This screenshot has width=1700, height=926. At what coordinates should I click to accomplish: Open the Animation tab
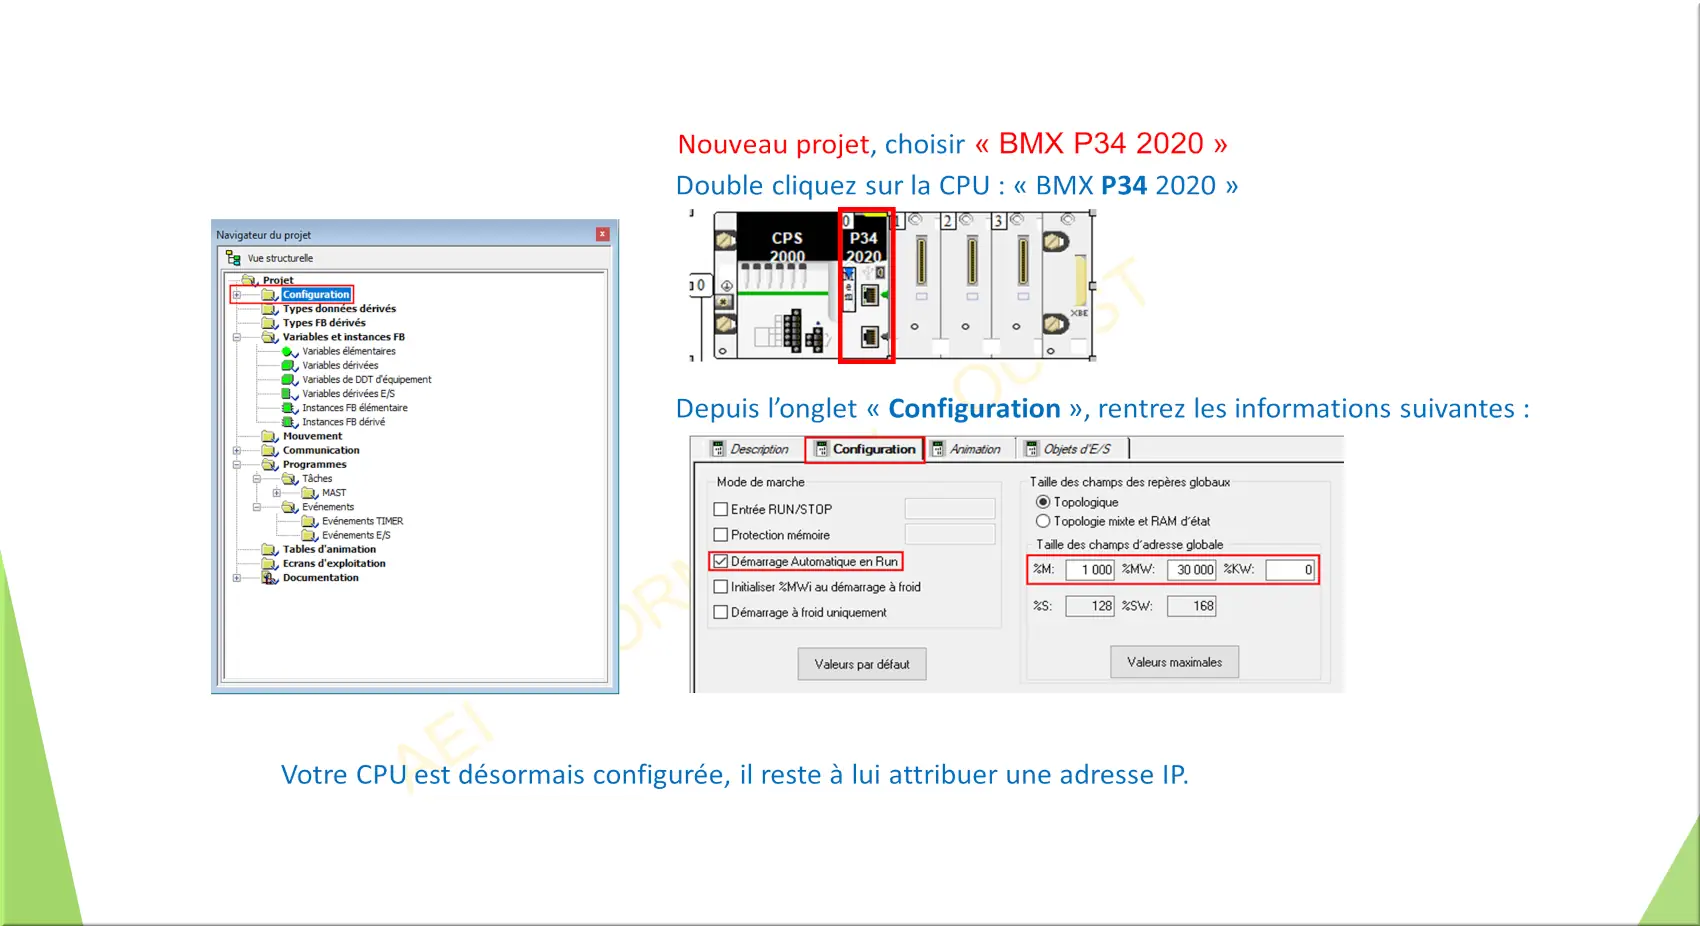(x=967, y=449)
